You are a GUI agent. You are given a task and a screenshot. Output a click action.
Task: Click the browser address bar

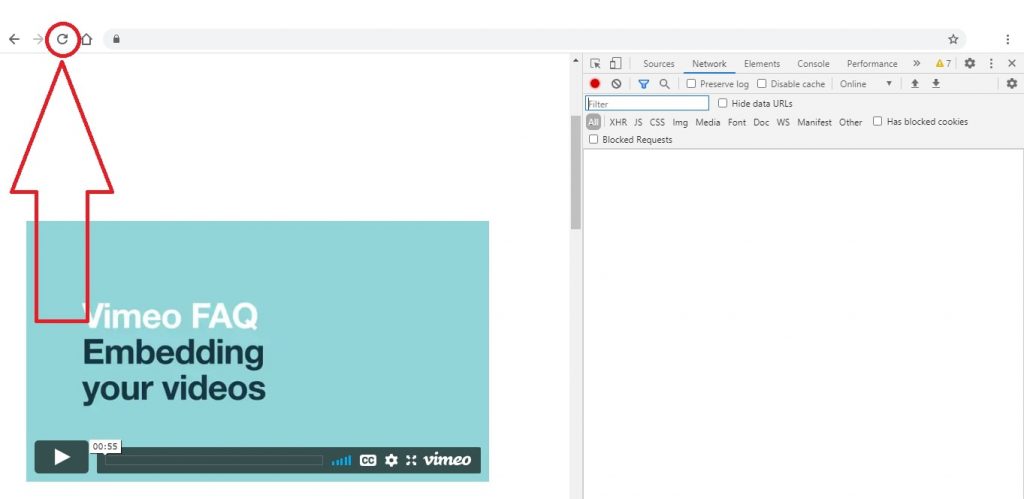click(534, 39)
